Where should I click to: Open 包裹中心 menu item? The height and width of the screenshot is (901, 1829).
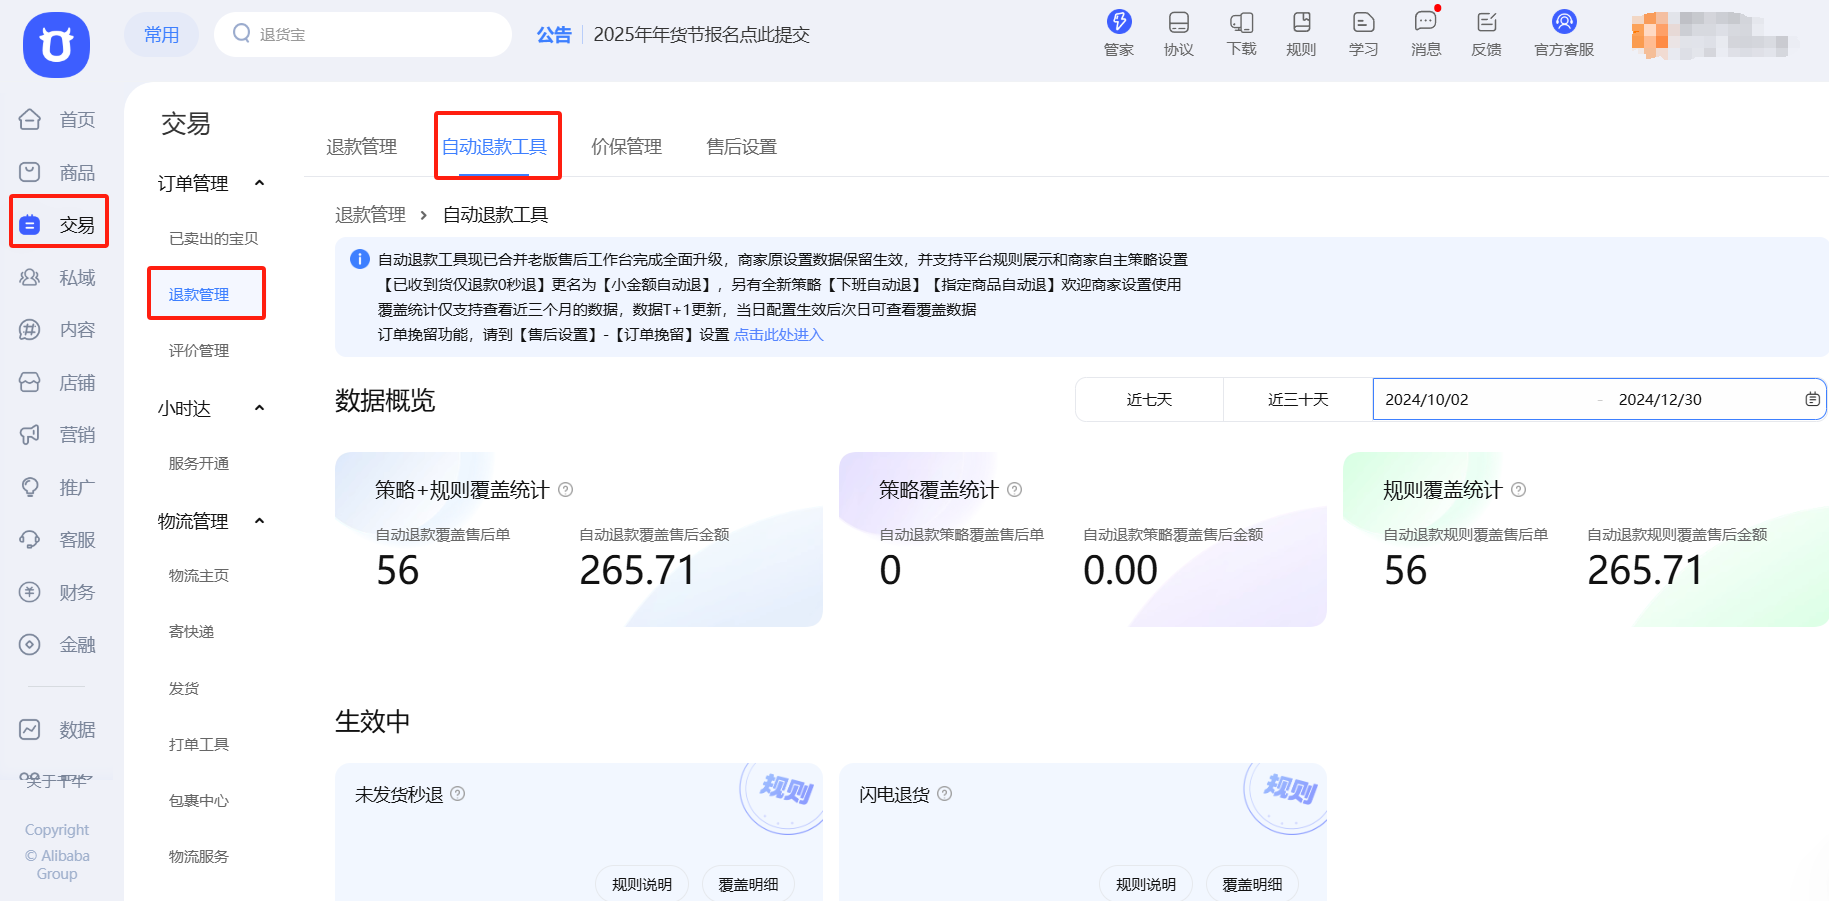(x=199, y=800)
